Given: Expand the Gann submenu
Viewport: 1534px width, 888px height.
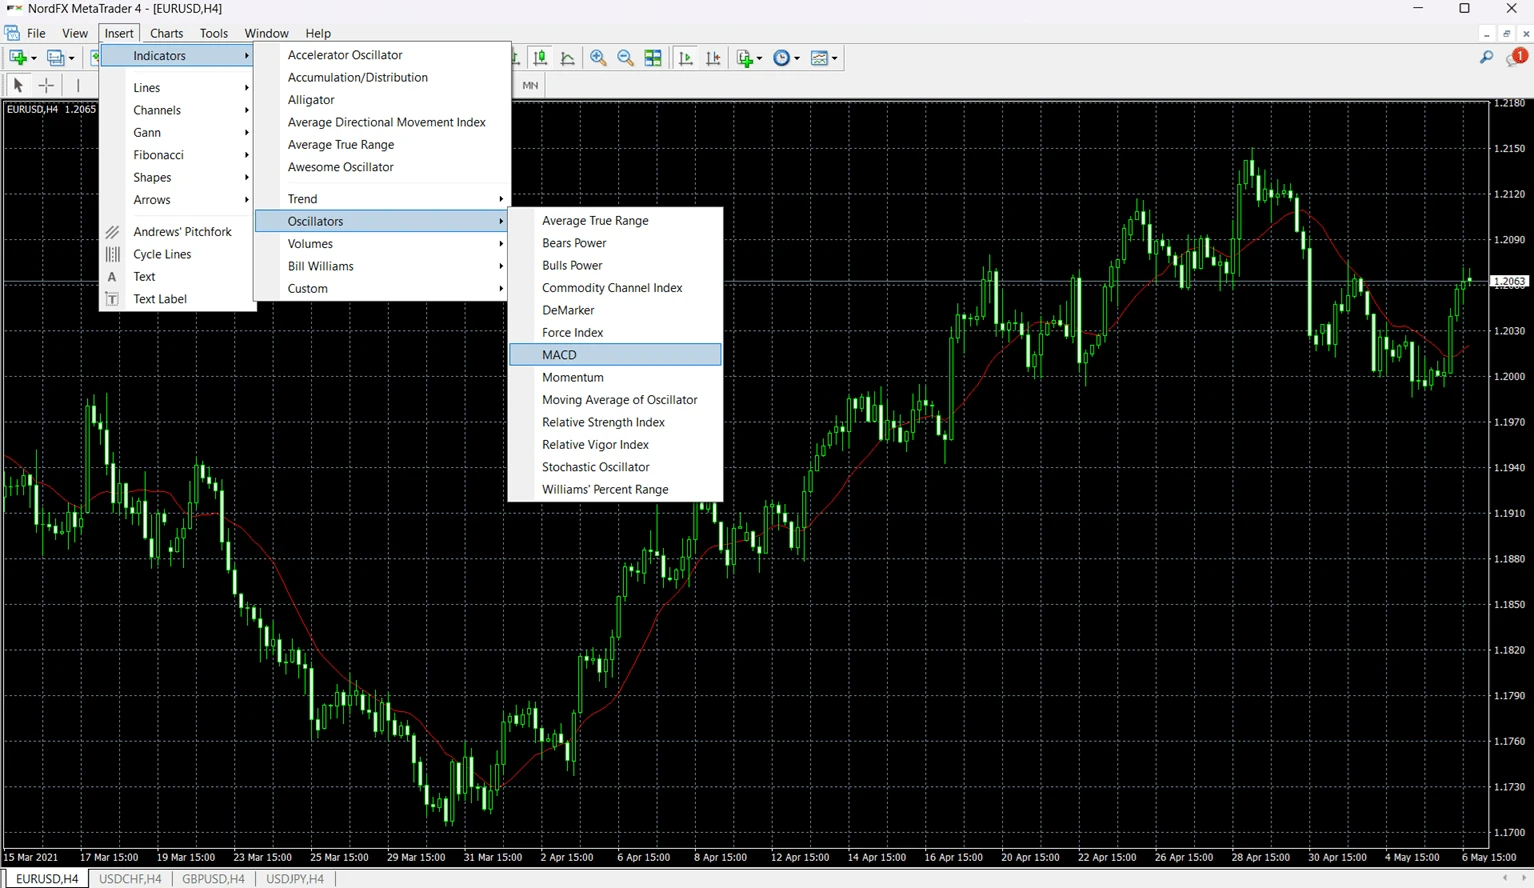Looking at the screenshot, I should (178, 133).
